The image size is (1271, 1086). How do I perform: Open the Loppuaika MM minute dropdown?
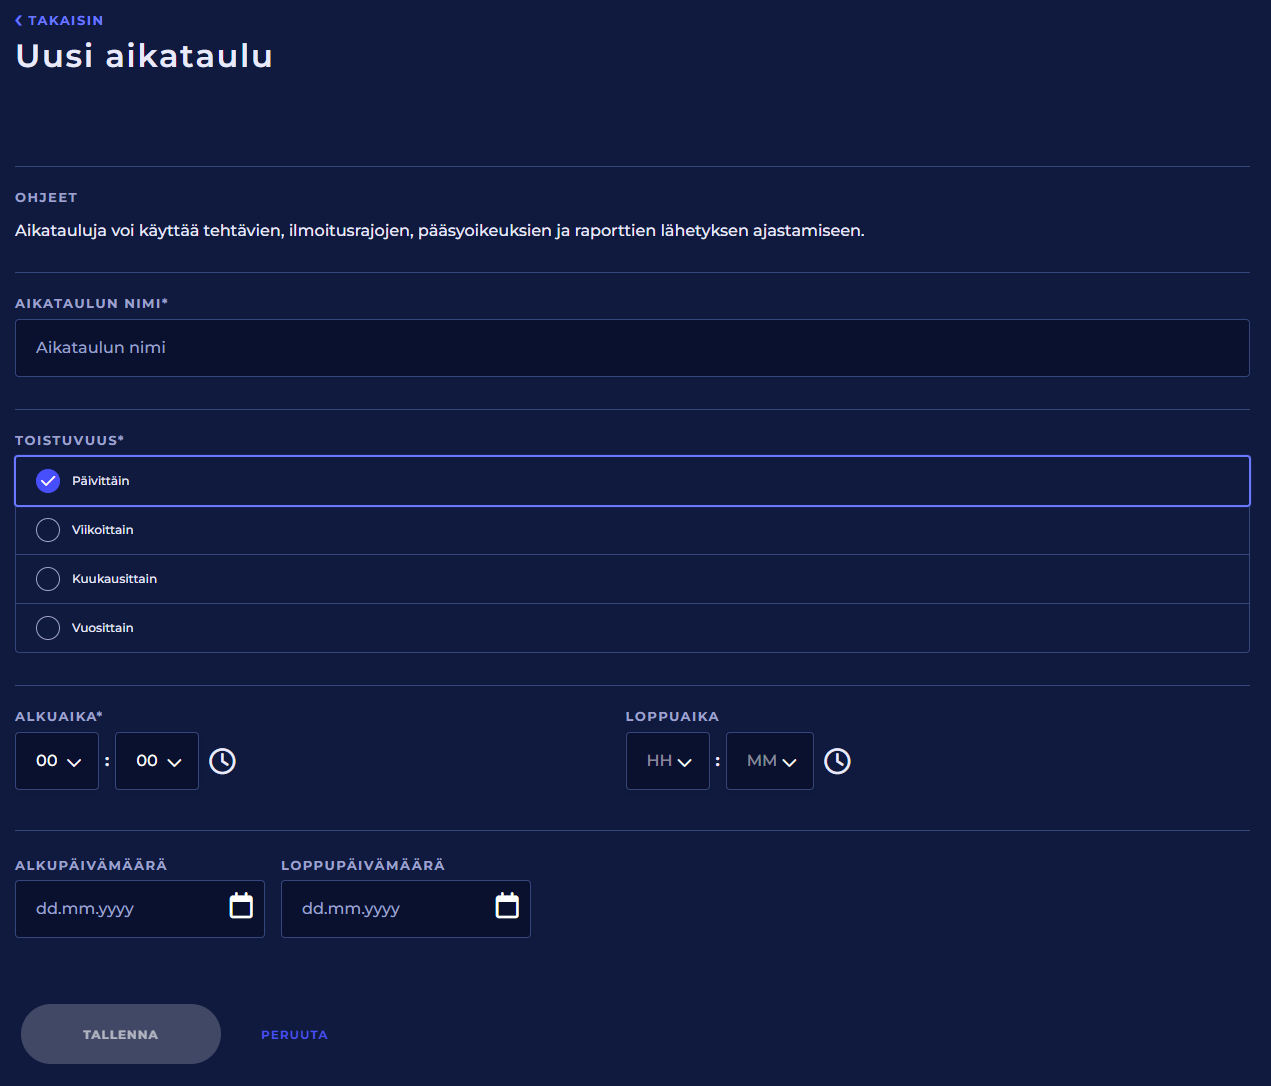click(770, 761)
